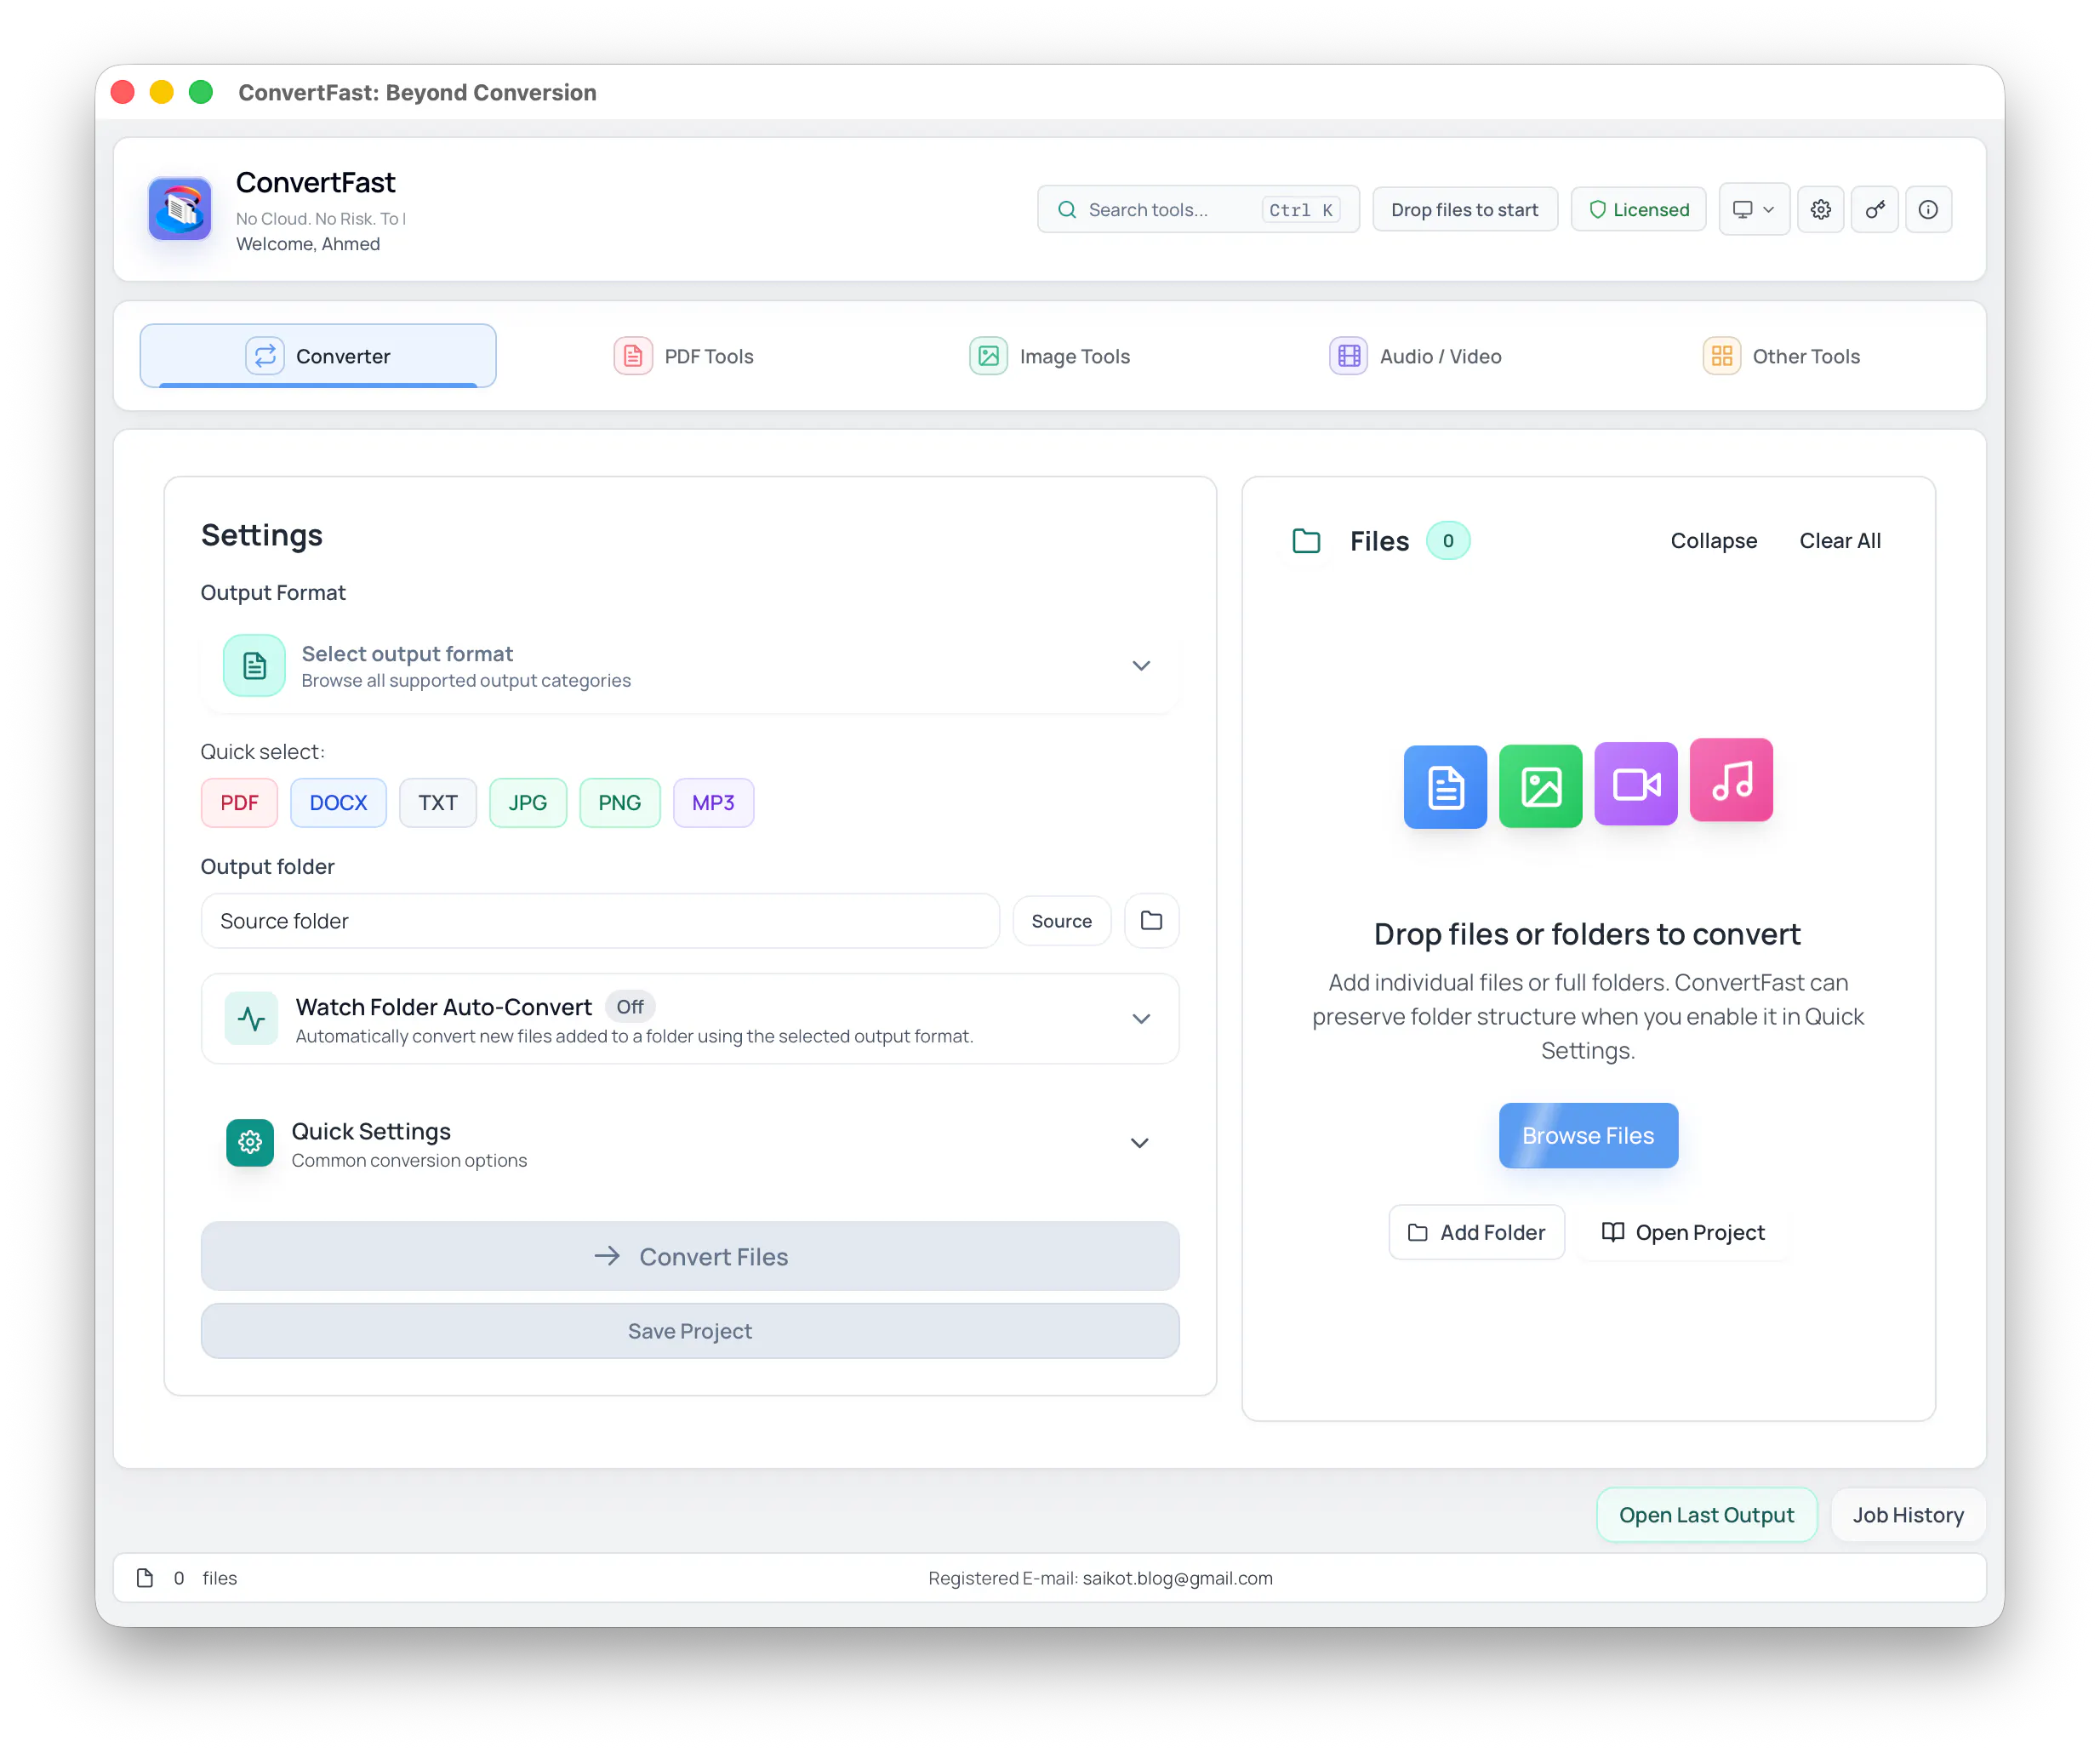Click Open Project button
2100x1753 pixels.
tap(1683, 1233)
